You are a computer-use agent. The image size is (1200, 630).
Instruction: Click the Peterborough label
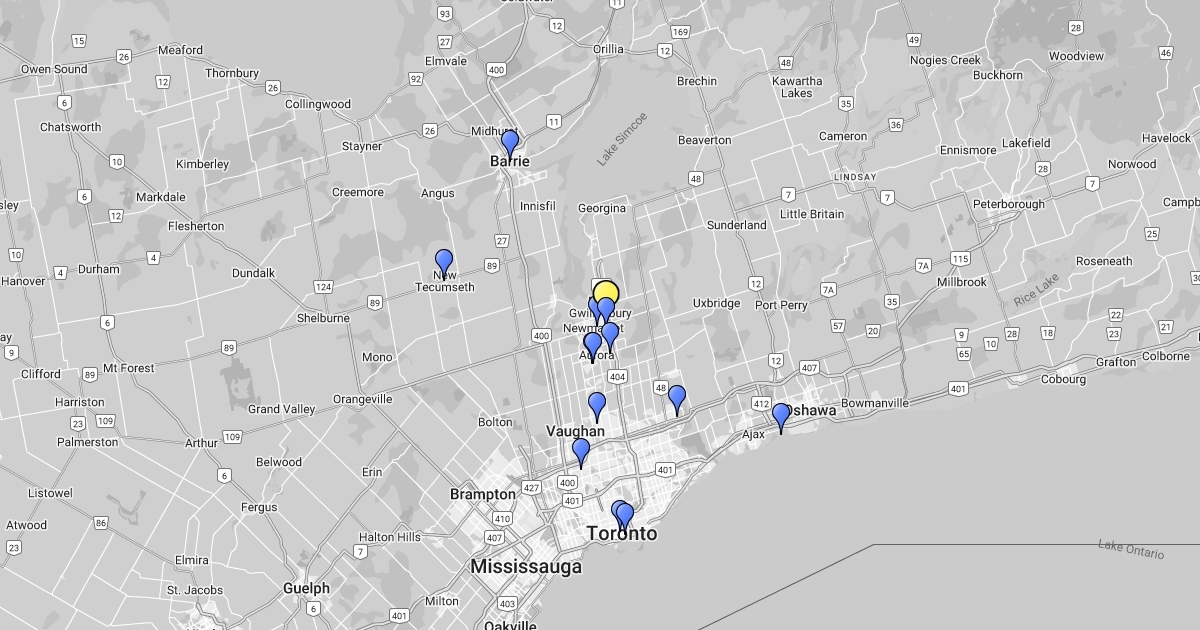click(1009, 204)
